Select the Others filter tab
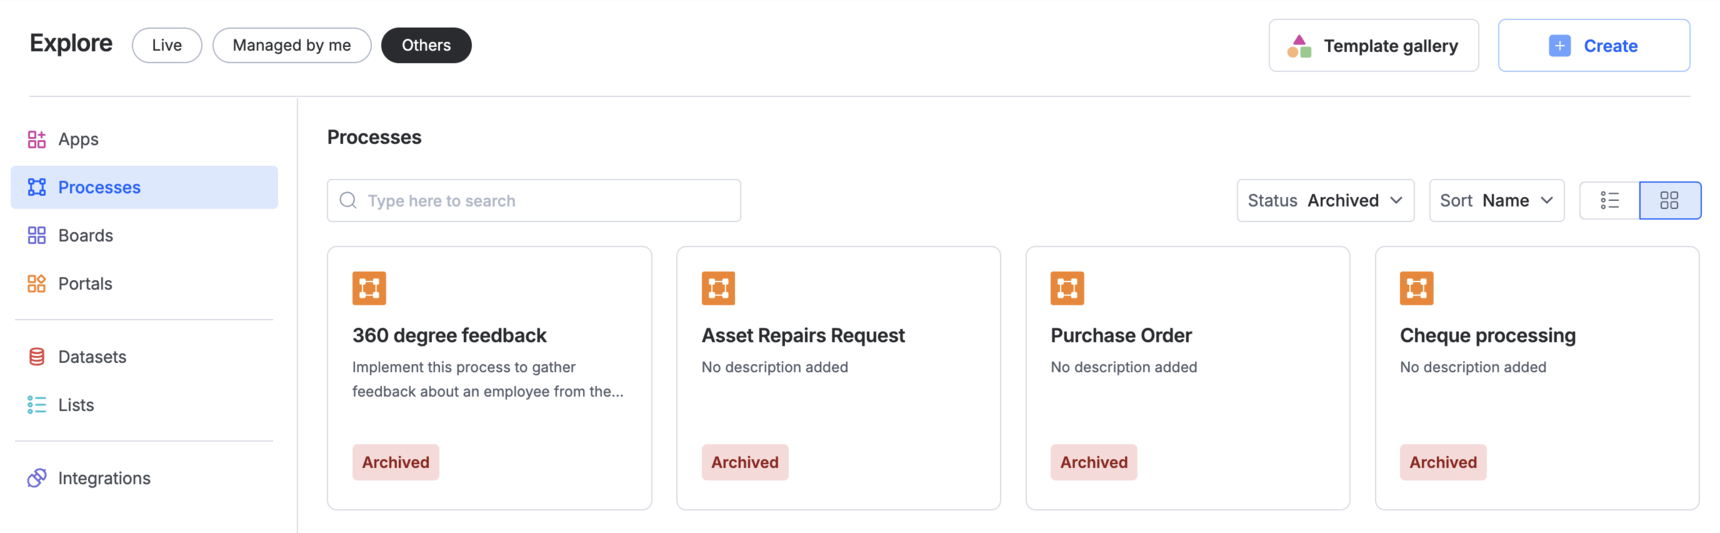Viewport: 1720px width, 533px height. pos(426,45)
